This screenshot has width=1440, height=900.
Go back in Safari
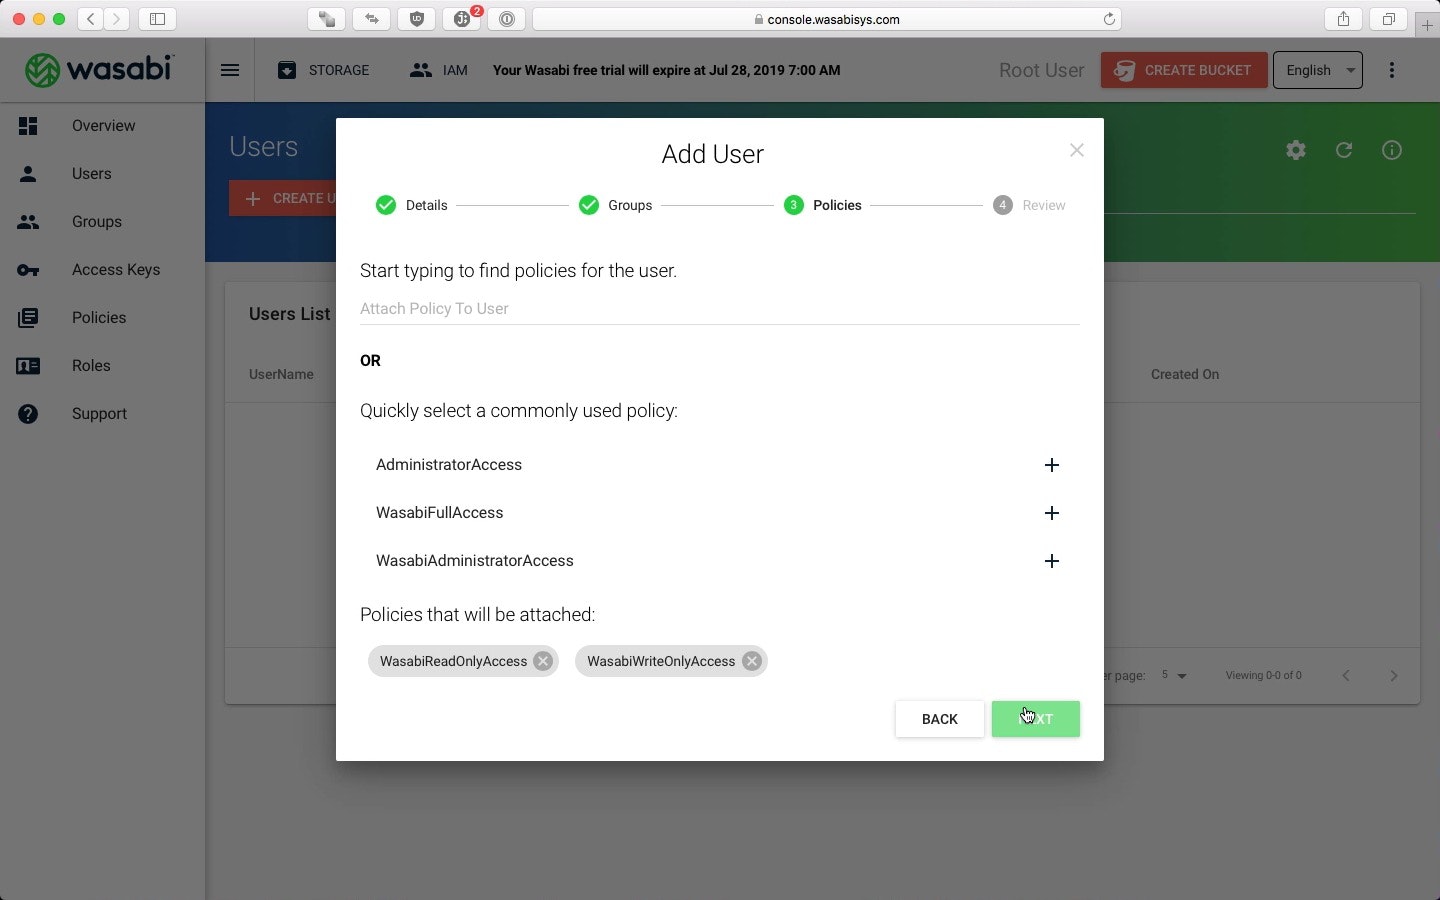[x=91, y=19]
